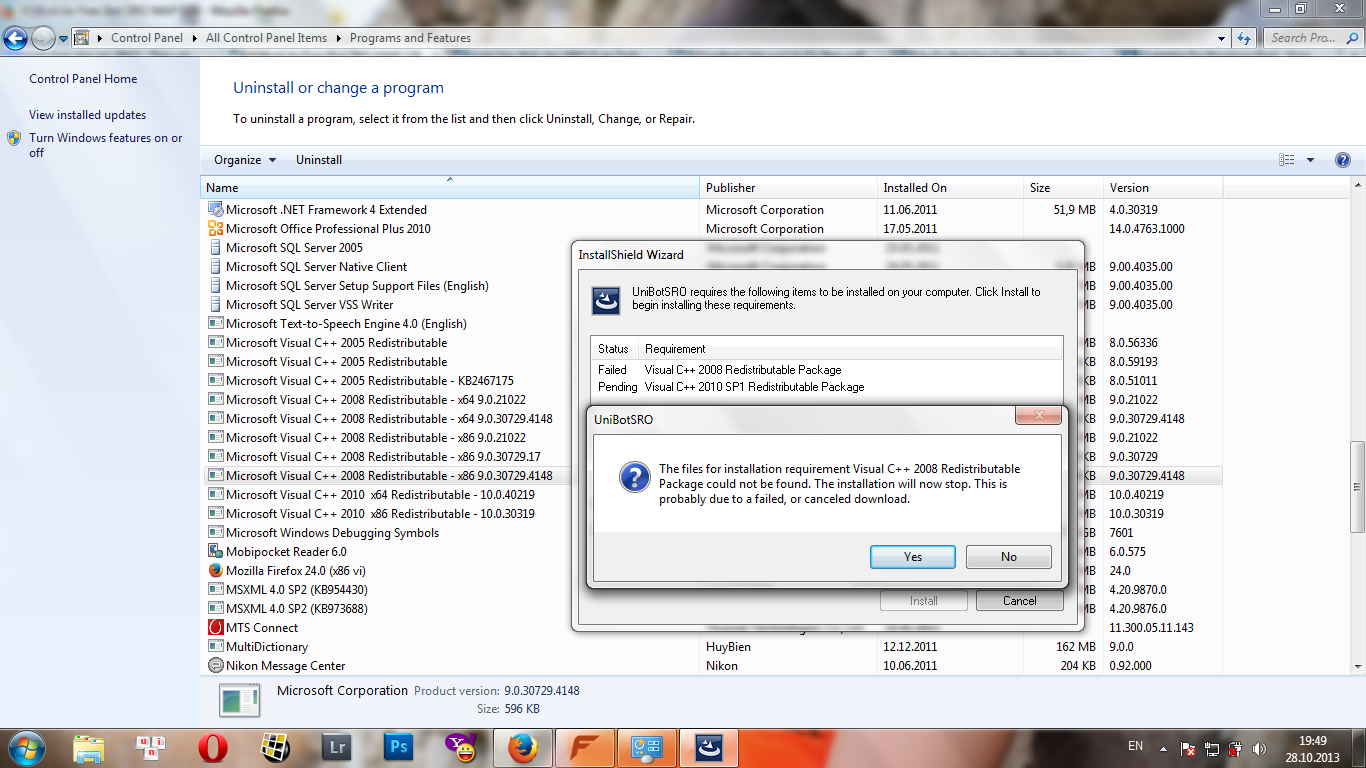Launch Opera from taskbar
The width and height of the screenshot is (1366, 768).
click(212, 747)
